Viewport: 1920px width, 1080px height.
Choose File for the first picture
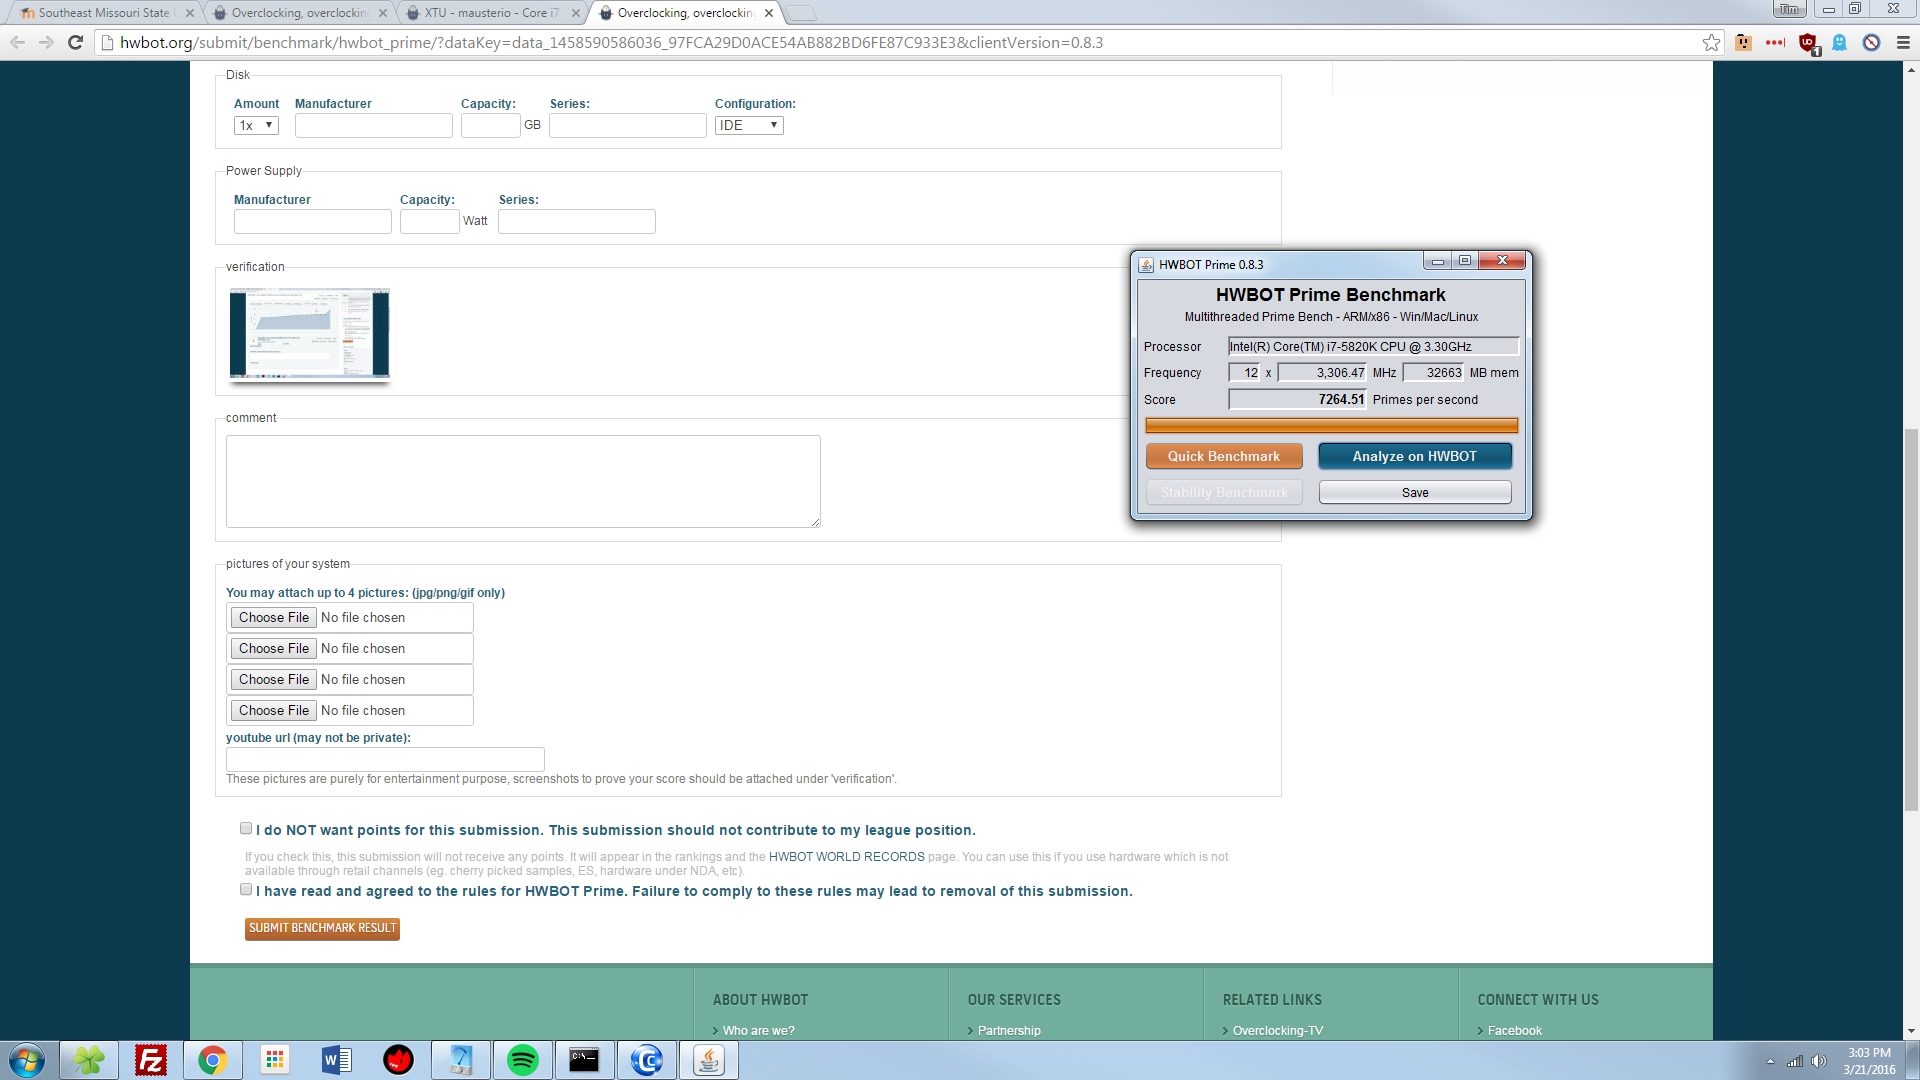[274, 617]
